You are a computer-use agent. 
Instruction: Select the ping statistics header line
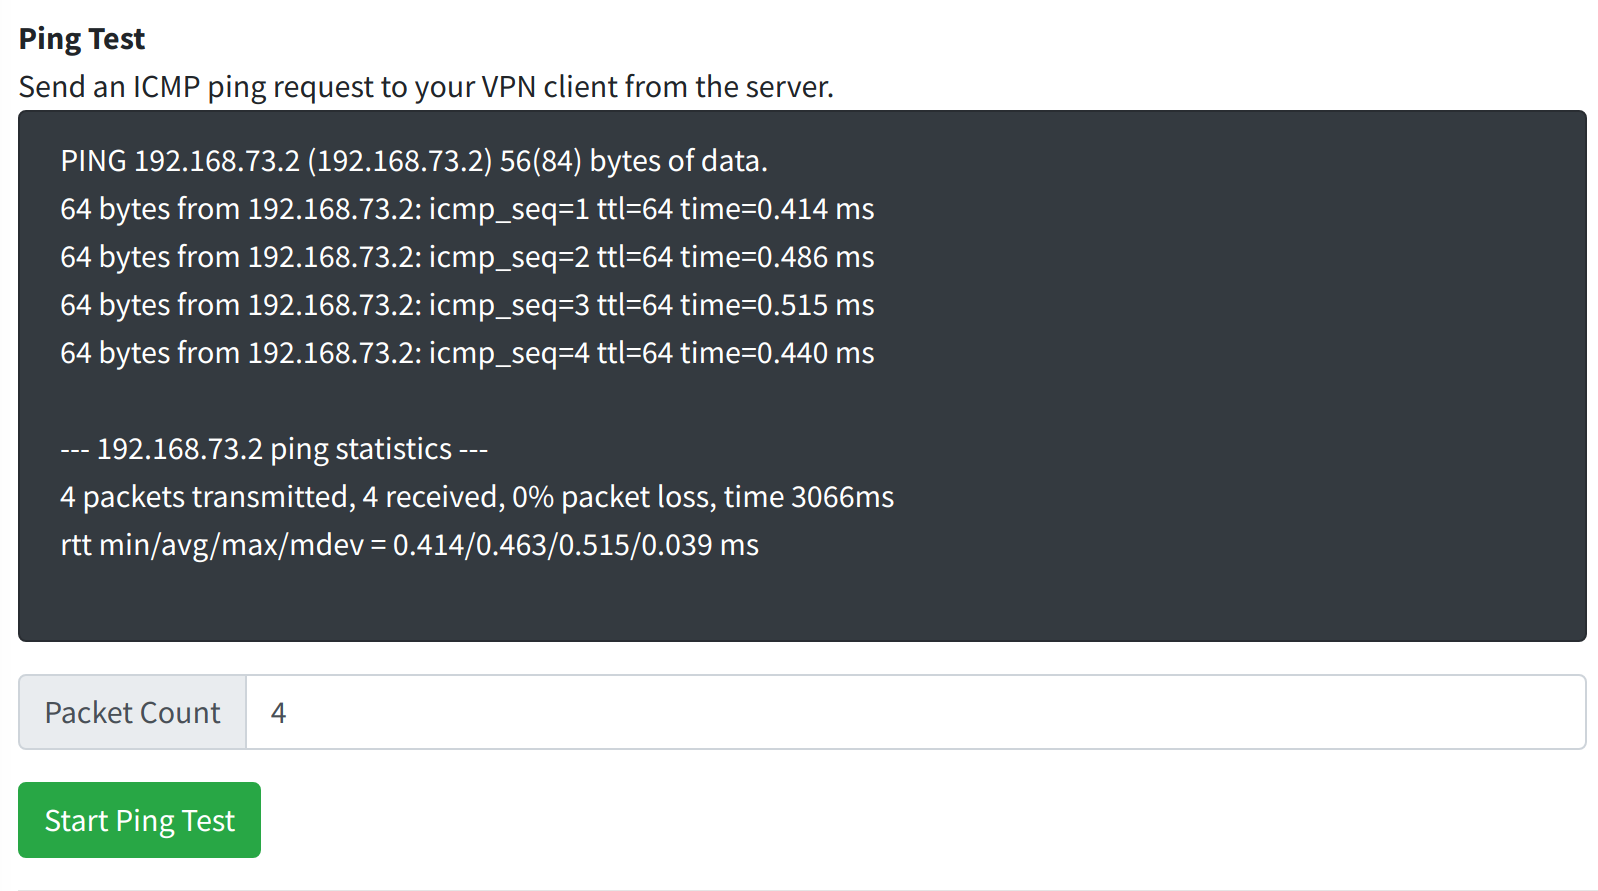tap(274, 449)
